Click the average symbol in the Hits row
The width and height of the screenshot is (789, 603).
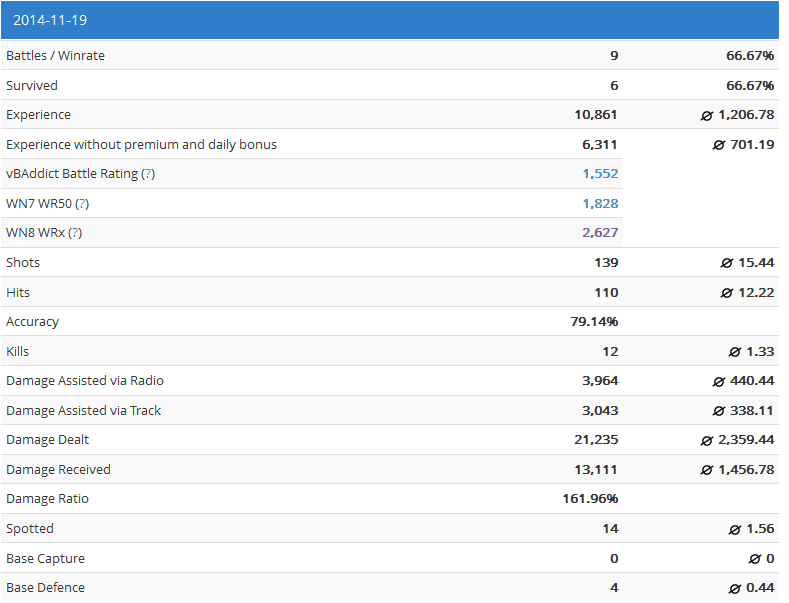[727, 293]
